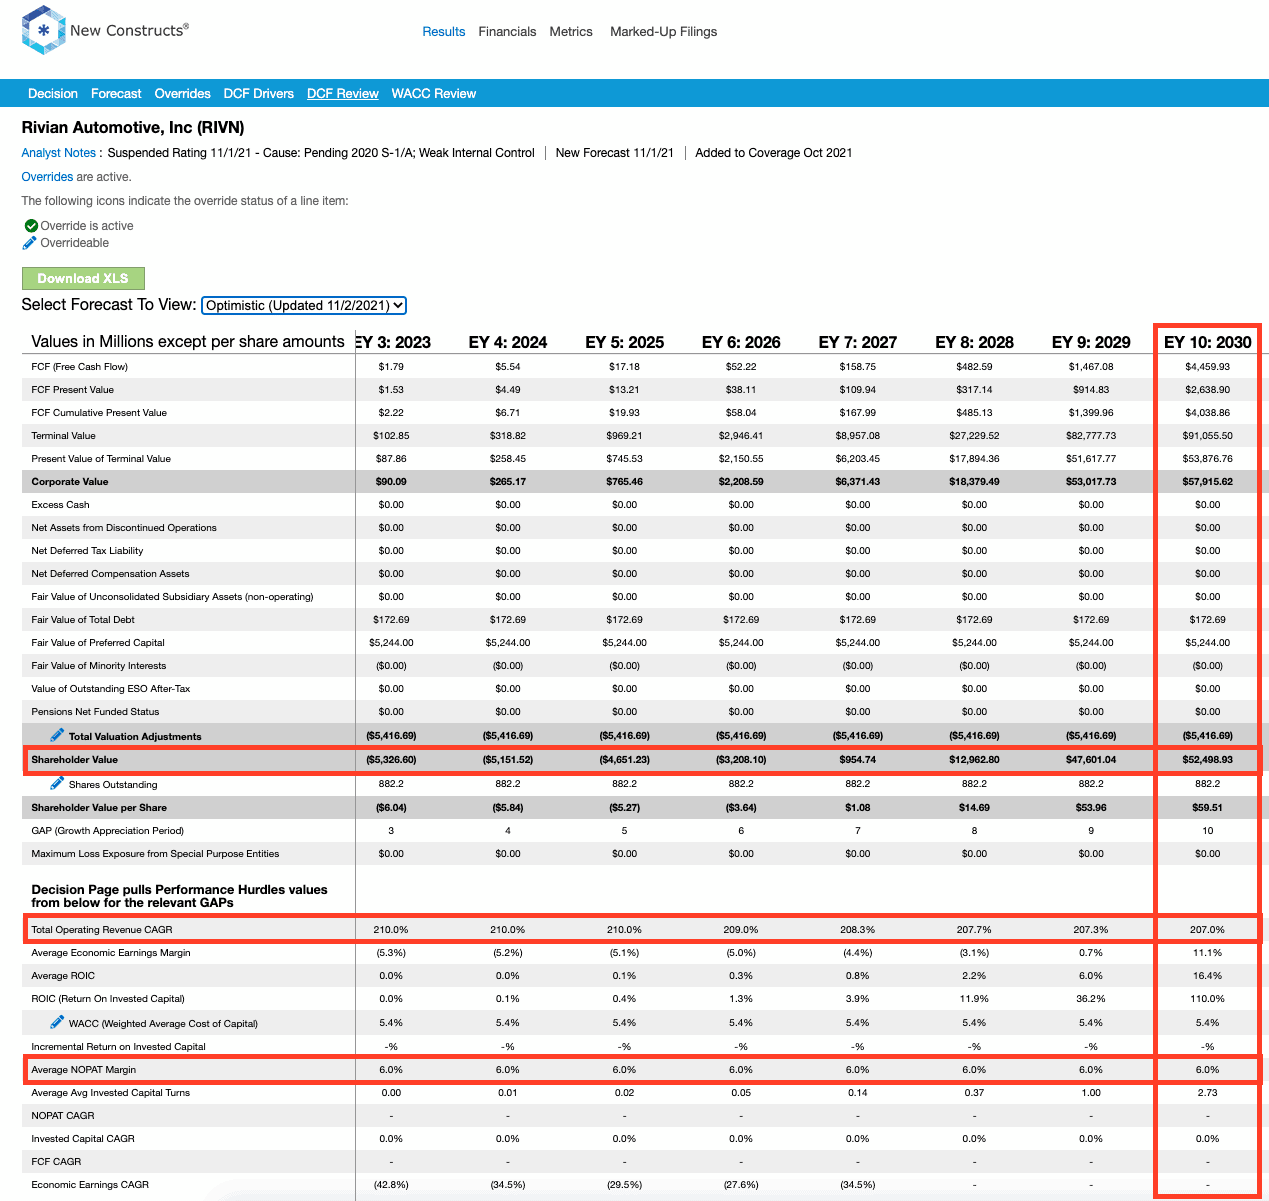Click the Average Economic Earnings Margin label
1269x1201 pixels.
[111, 953]
